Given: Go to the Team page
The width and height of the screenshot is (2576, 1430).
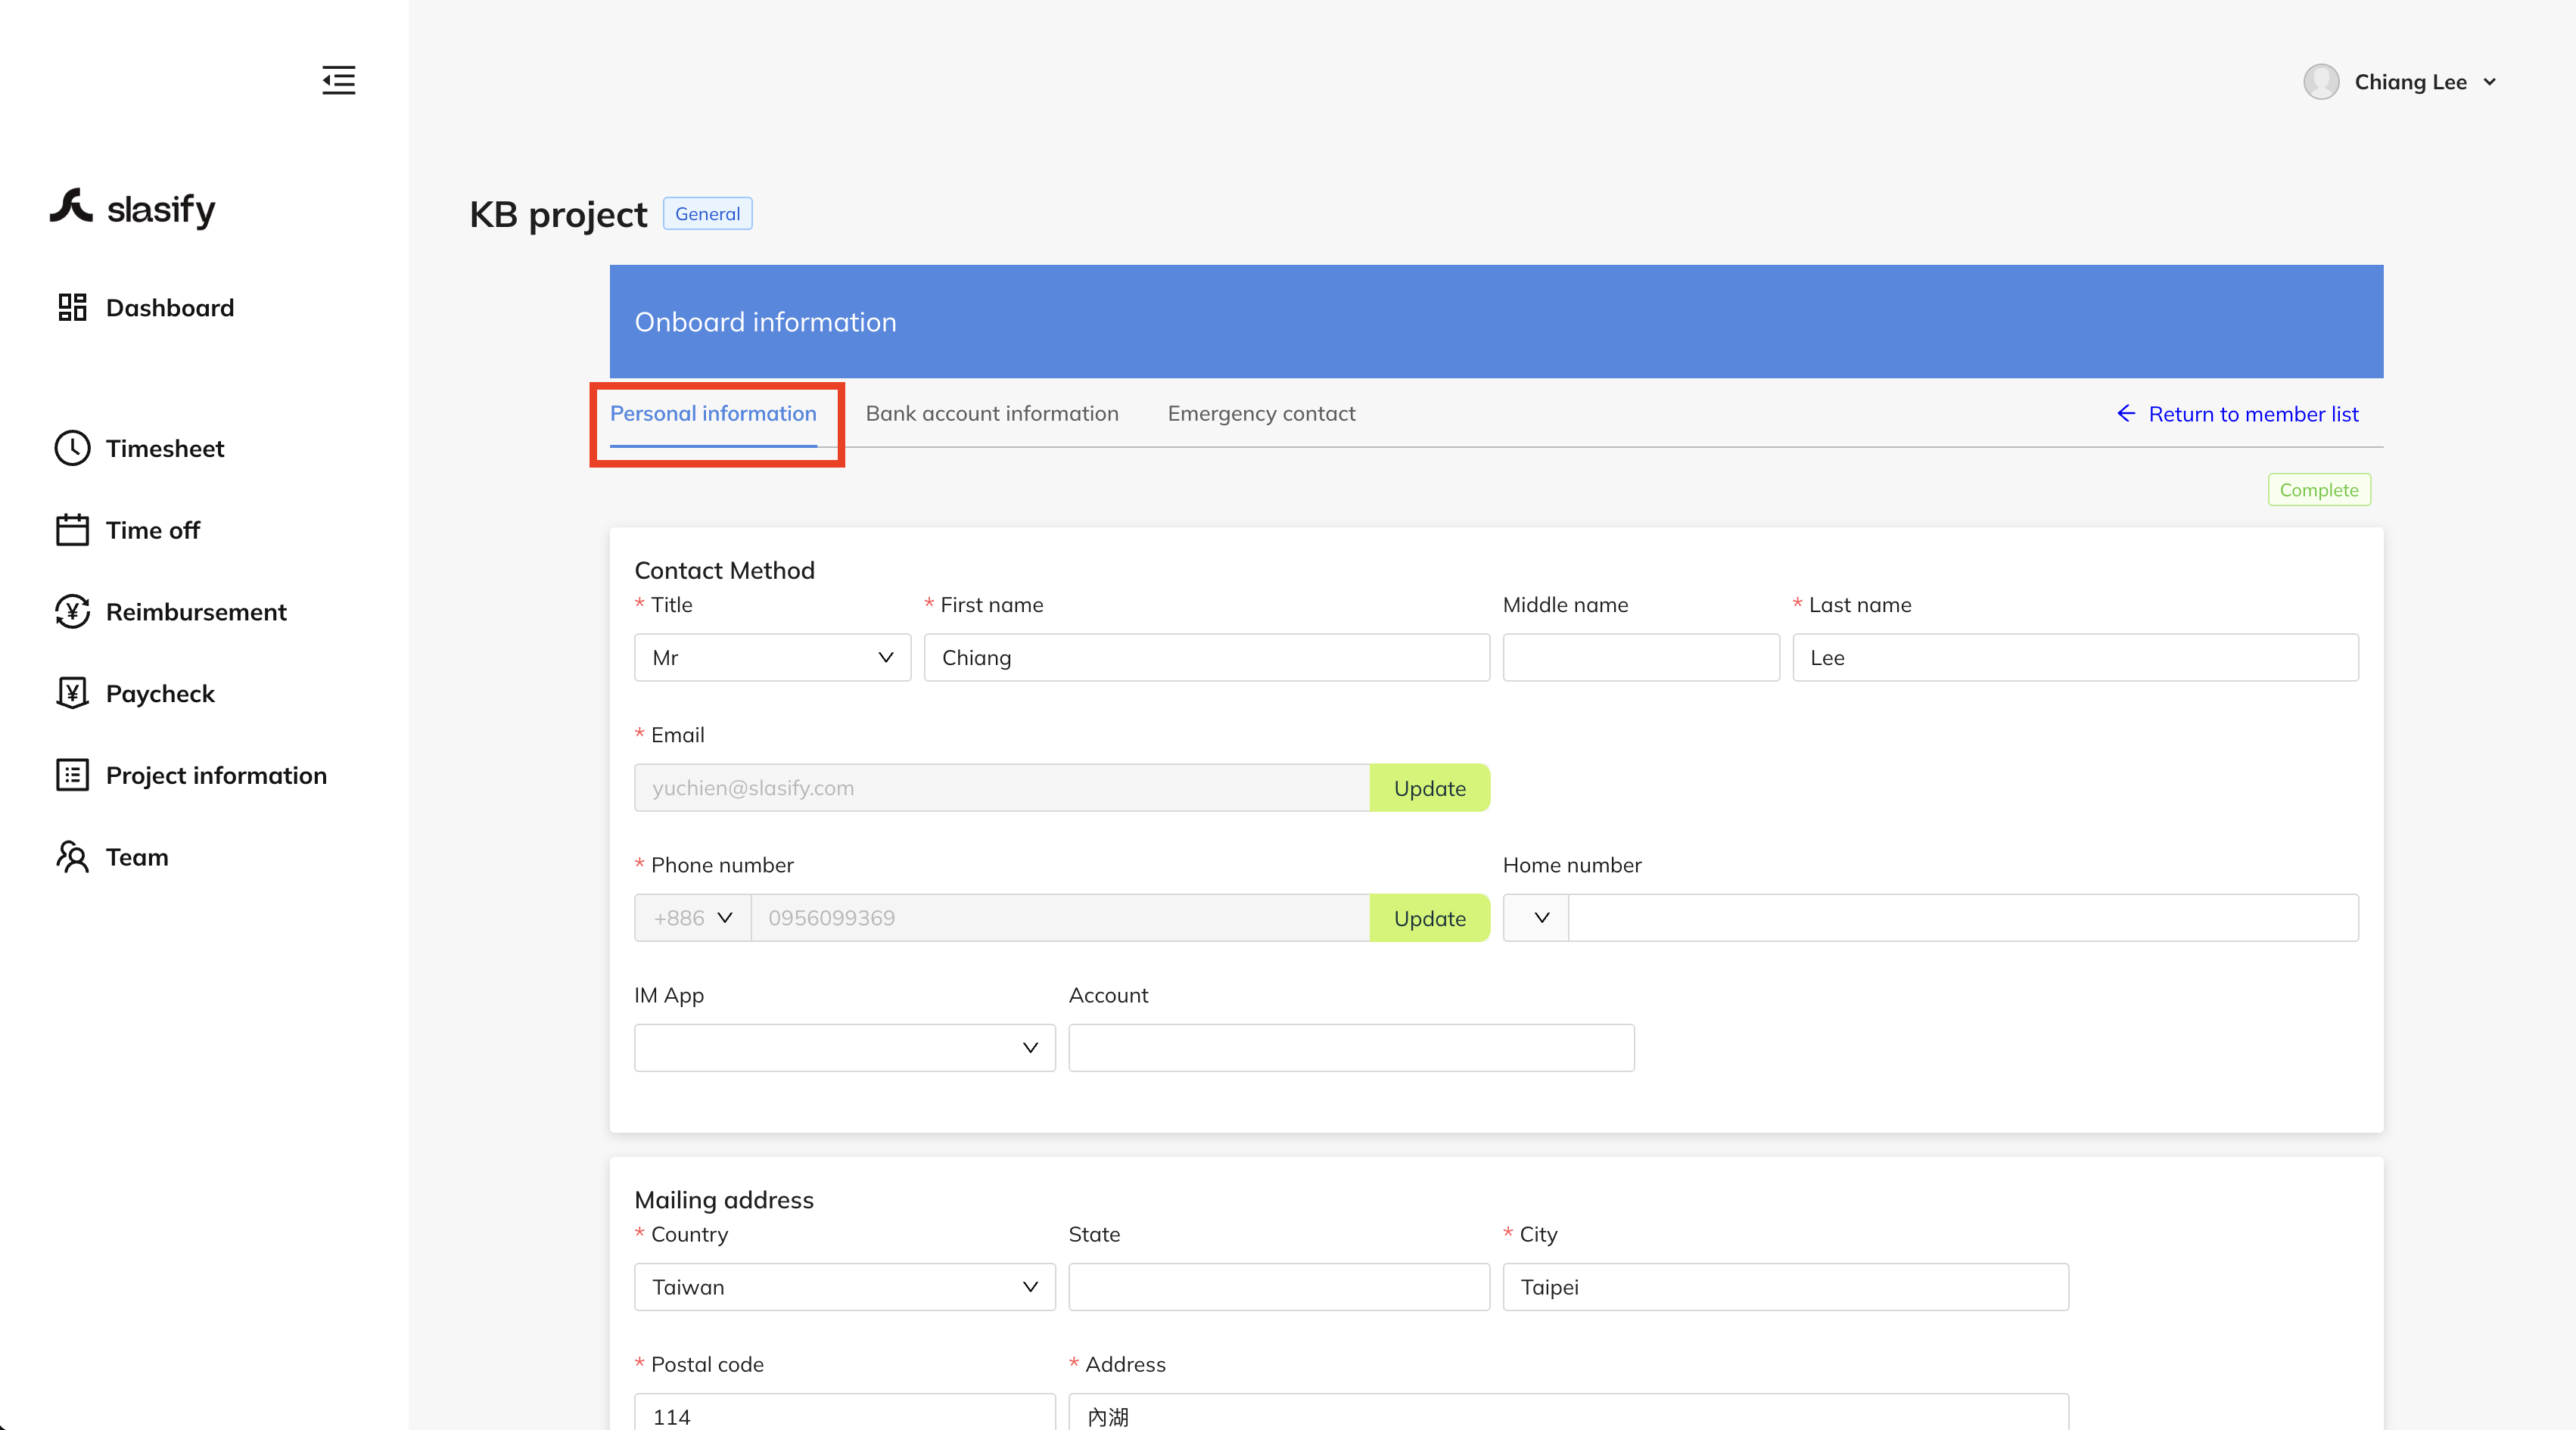Looking at the screenshot, I should [137, 857].
